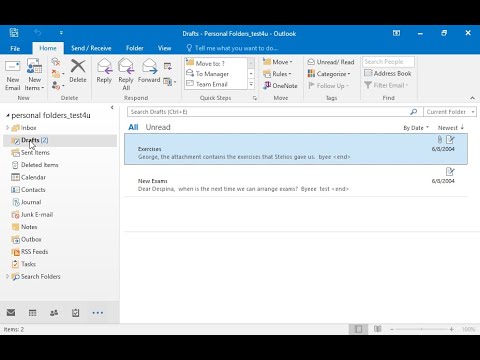Viewport: 480px width, 360px height.
Task: Open More respond actions dropdown
Action: [170, 81]
